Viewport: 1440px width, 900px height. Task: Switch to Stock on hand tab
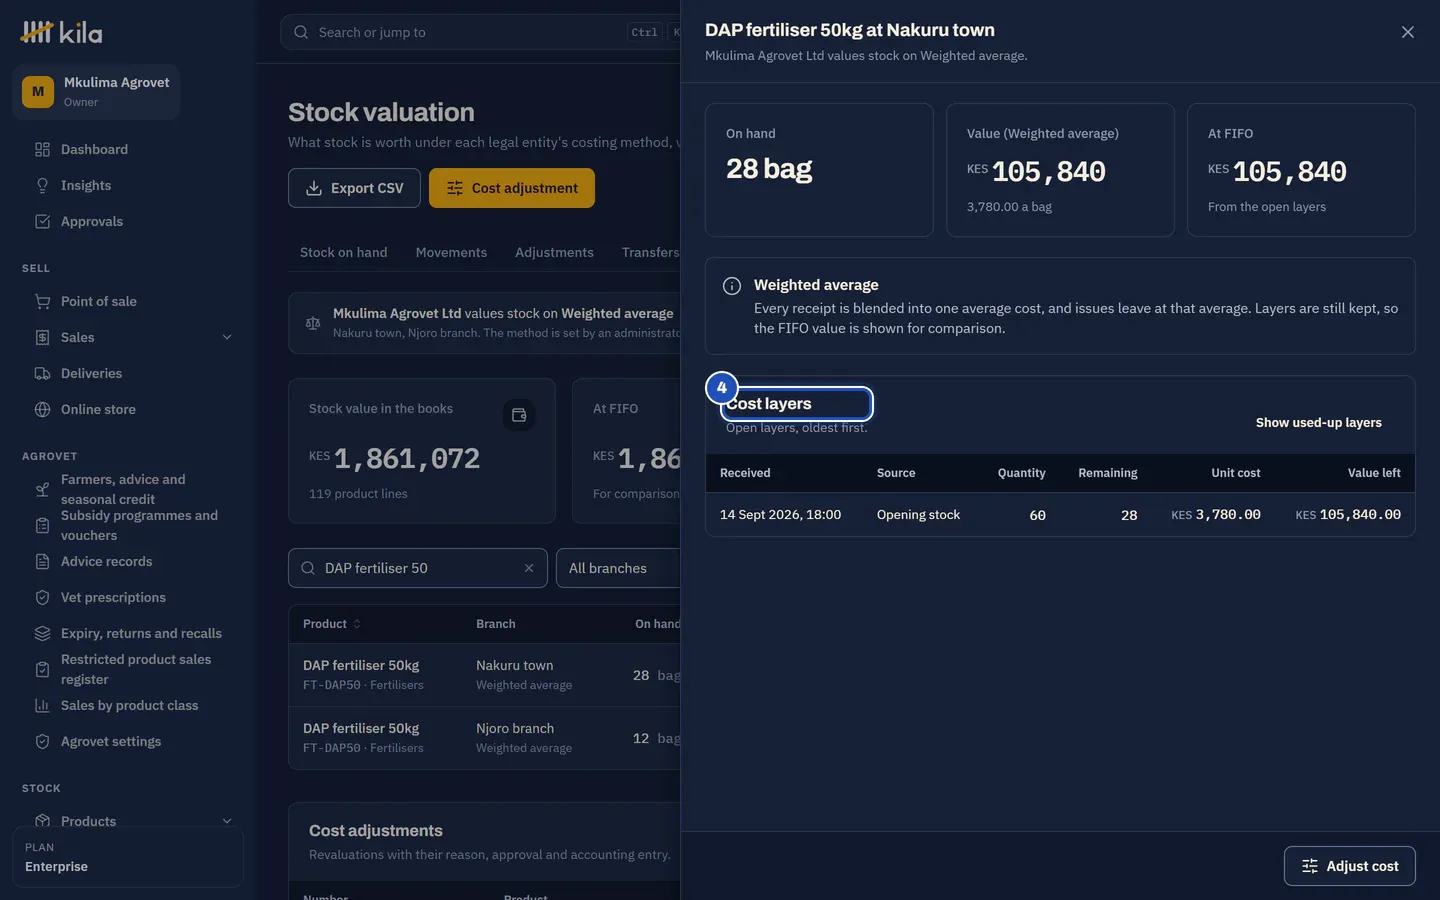pyautogui.click(x=343, y=253)
